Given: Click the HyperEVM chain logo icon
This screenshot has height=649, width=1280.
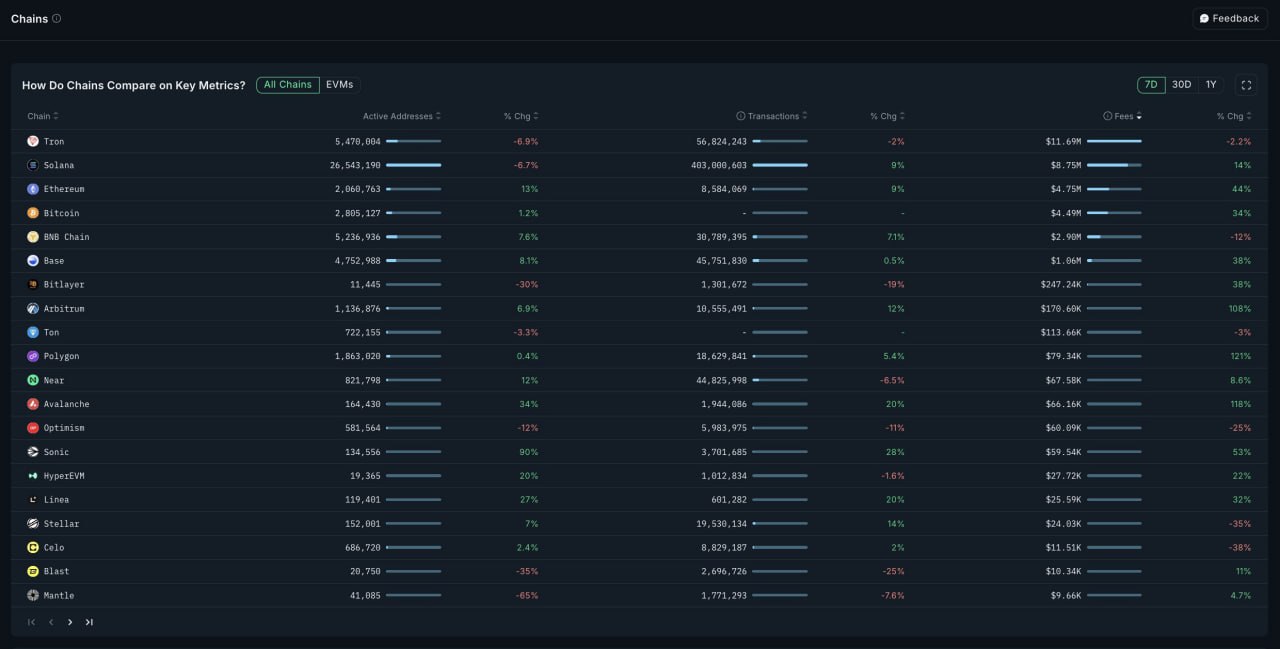Looking at the screenshot, I should (x=33, y=476).
